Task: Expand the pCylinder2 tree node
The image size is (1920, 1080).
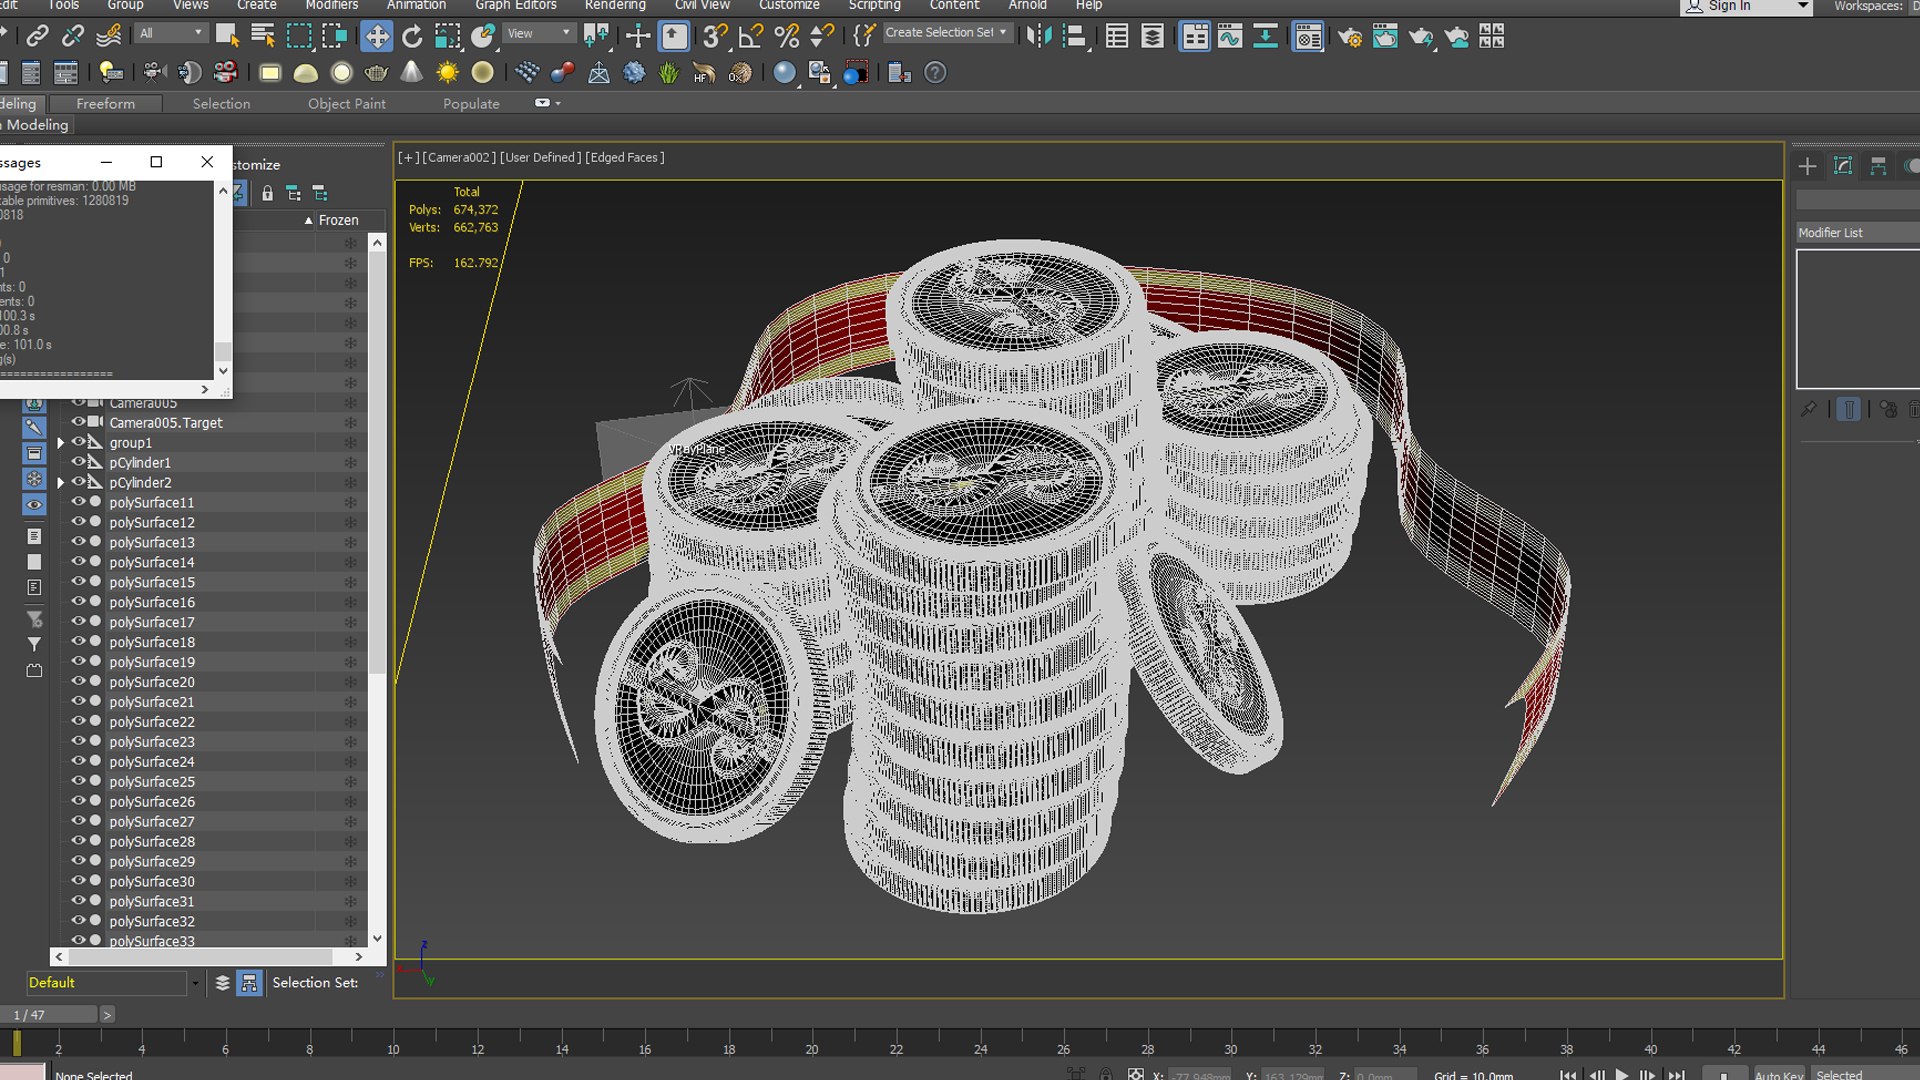Action: tap(61, 482)
